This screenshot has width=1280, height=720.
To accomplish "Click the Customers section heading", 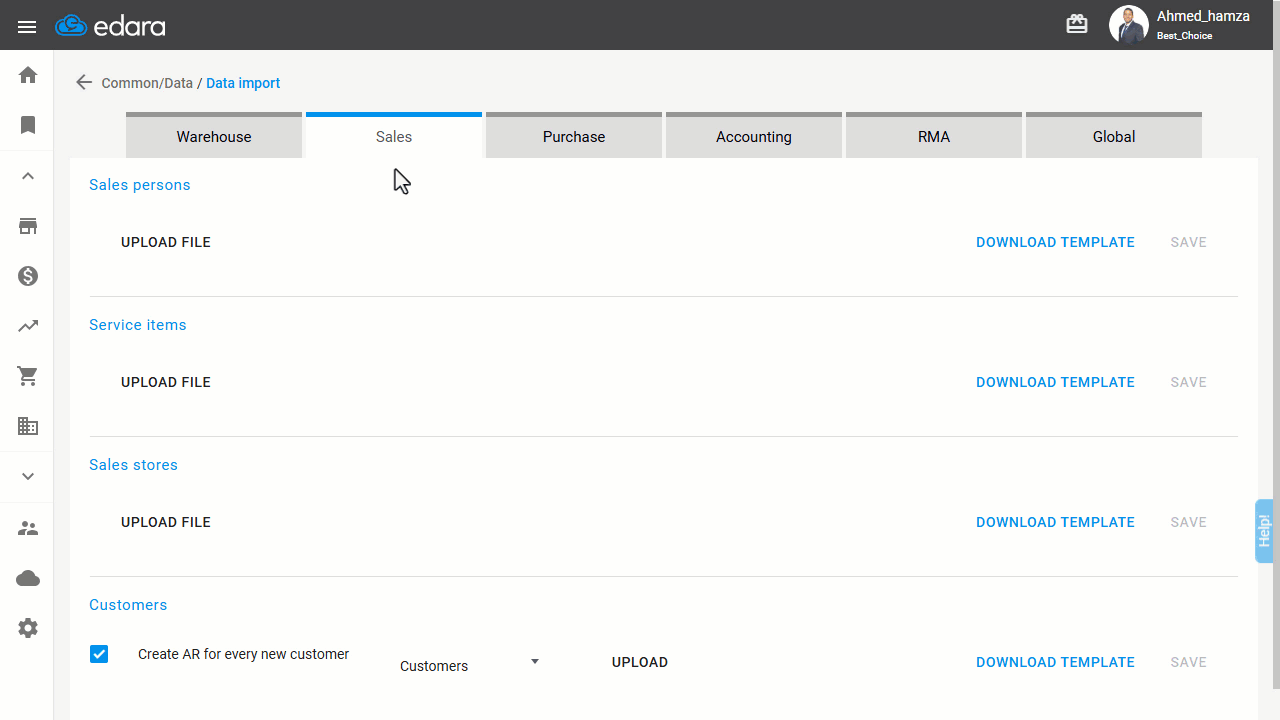I will tap(128, 605).
